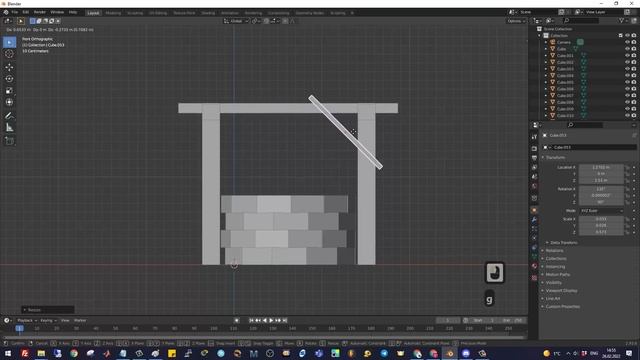This screenshot has height=360, width=640.
Task: Hide Cube.001 in the viewport via eye icon
Action: click(x=627, y=56)
